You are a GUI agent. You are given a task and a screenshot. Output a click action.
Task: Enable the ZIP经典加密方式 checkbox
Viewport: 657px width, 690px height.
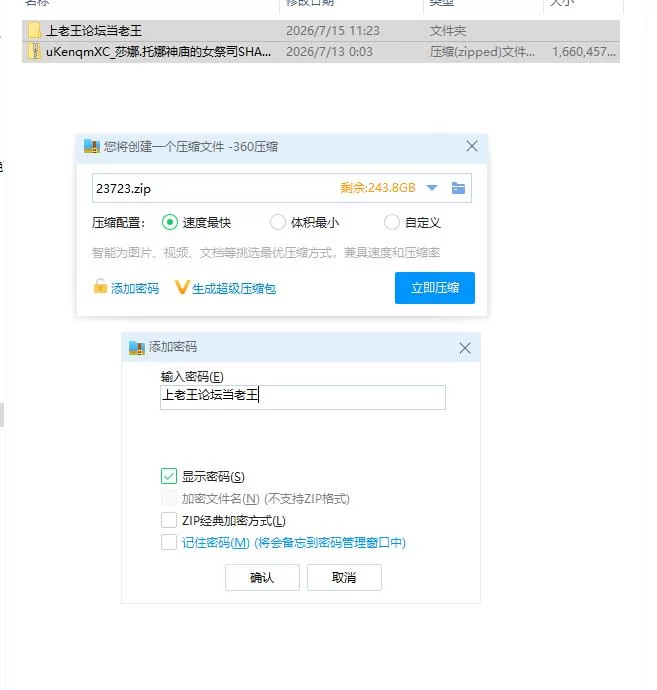pos(169,520)
